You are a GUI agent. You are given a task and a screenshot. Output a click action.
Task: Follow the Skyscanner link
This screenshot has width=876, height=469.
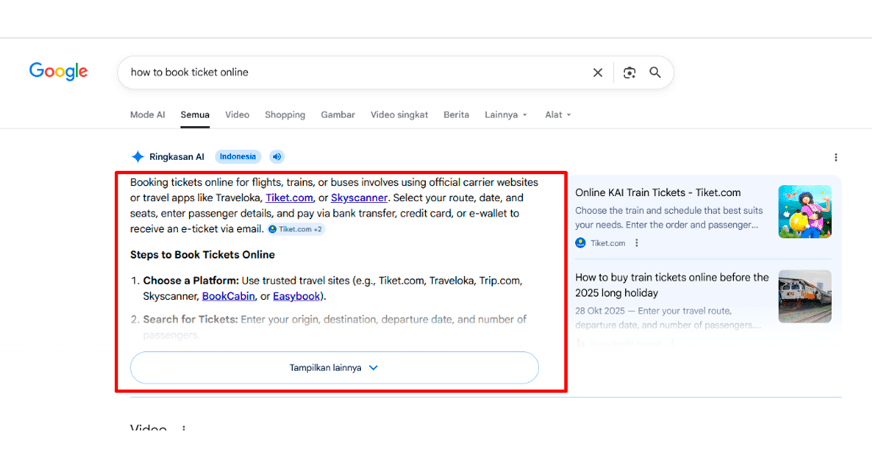point(359,198)
